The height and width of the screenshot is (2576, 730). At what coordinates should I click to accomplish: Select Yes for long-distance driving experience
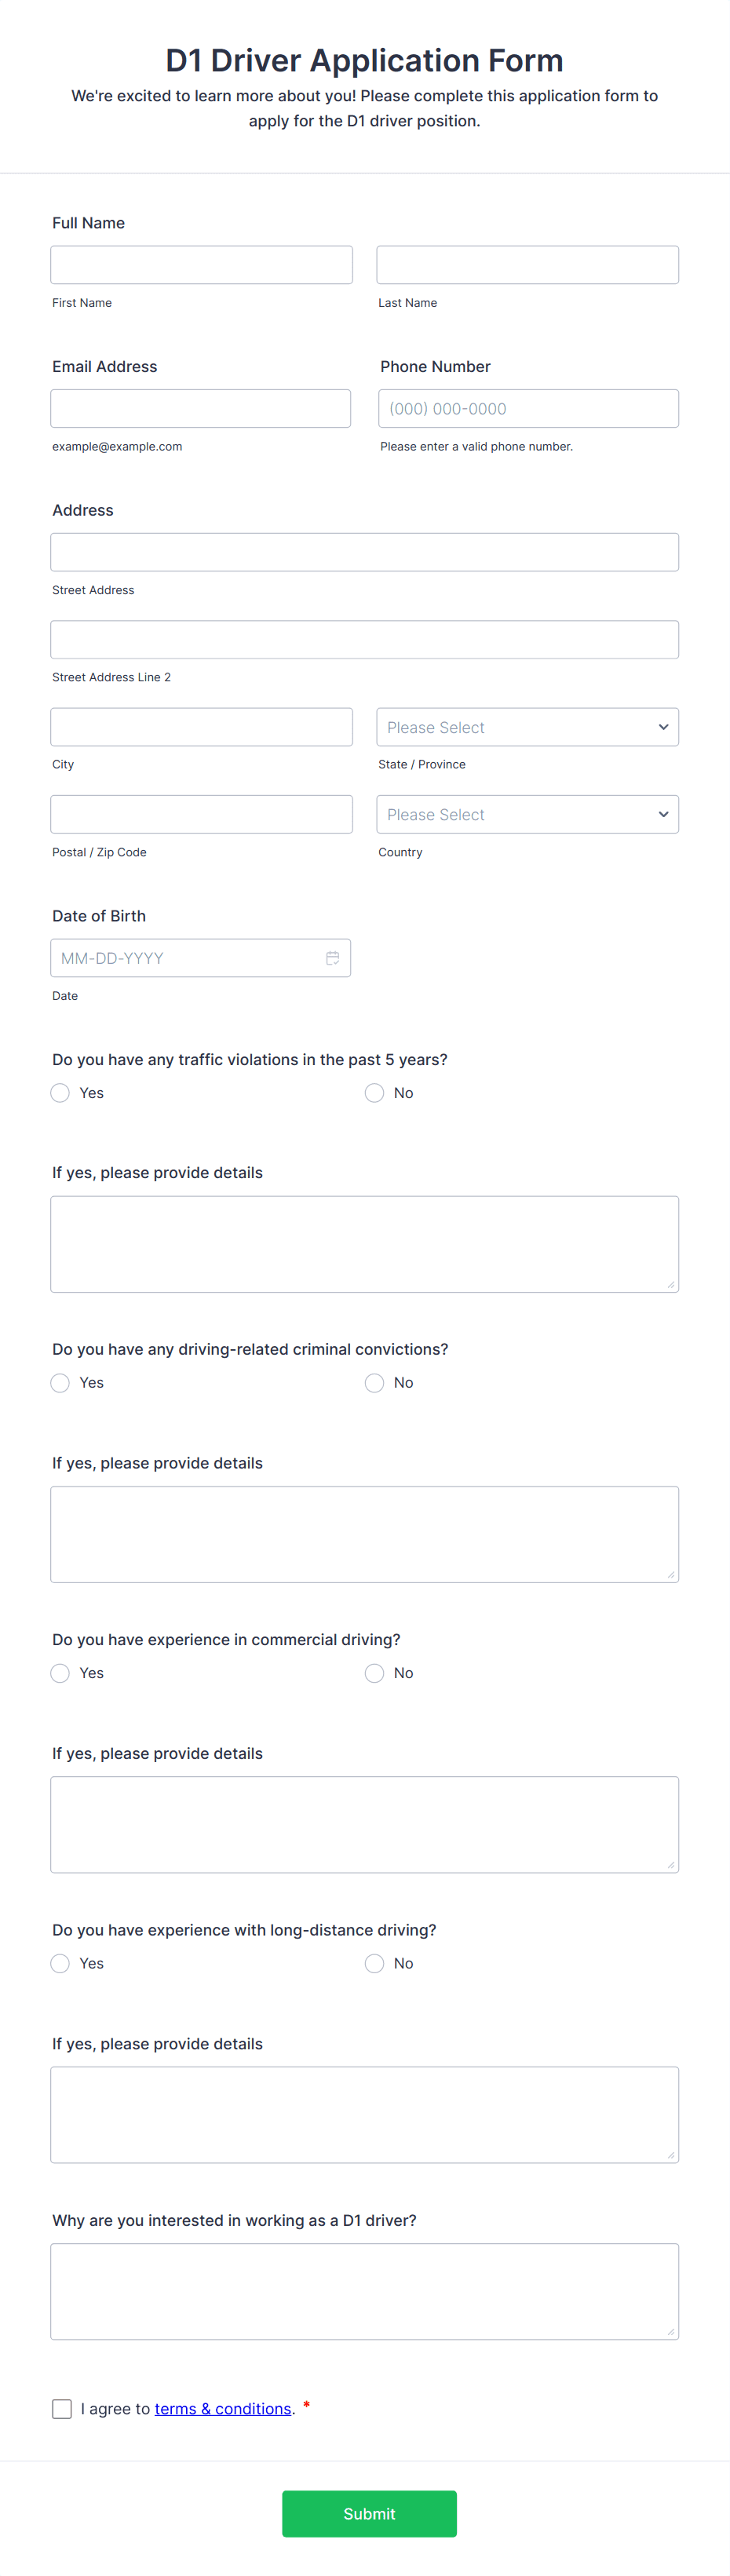tap(59, 1962)
